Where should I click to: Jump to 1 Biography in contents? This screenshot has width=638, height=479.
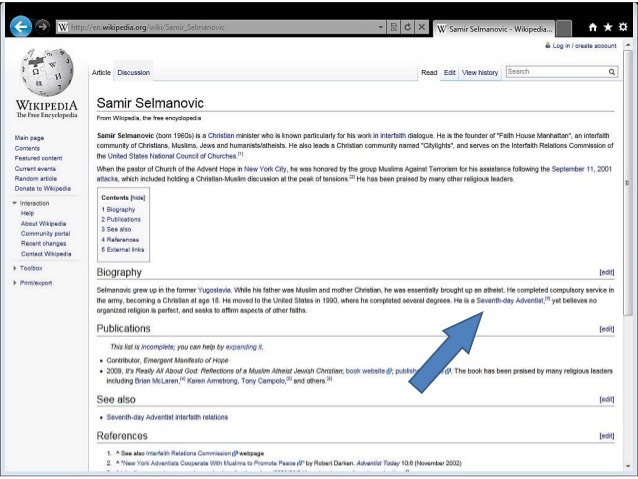[118, 210]
